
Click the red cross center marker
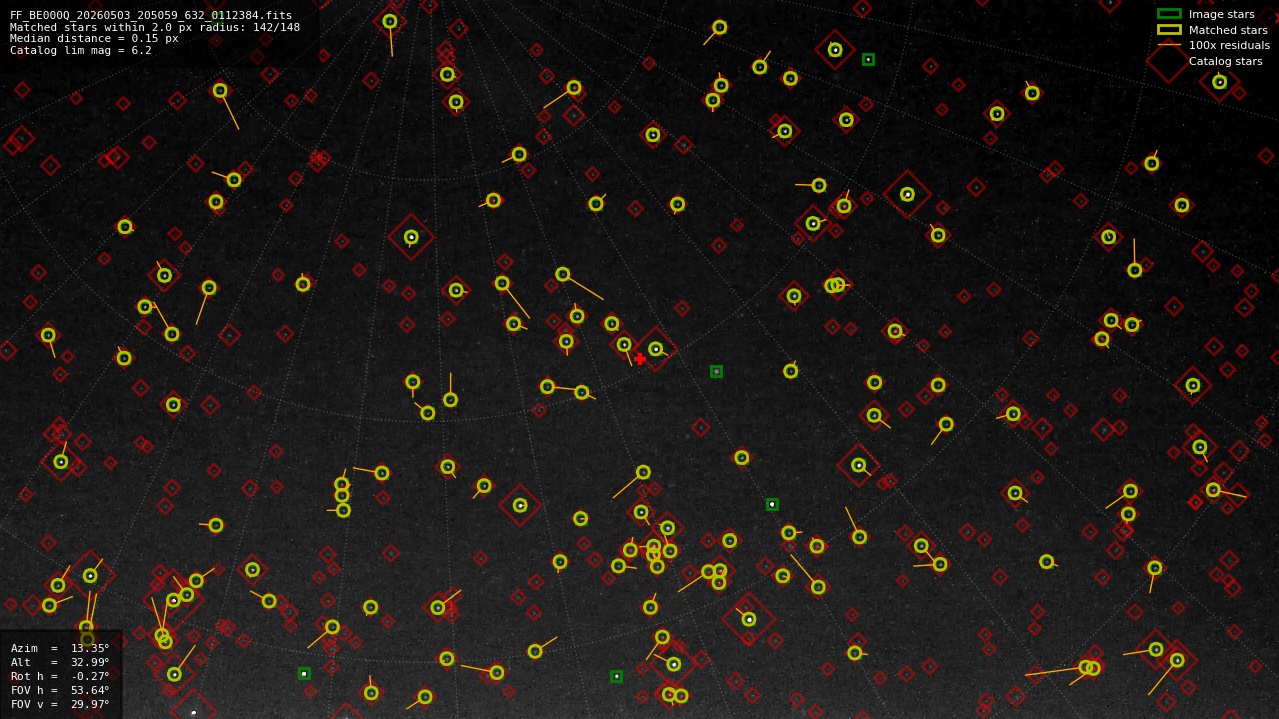pos(640,359)
